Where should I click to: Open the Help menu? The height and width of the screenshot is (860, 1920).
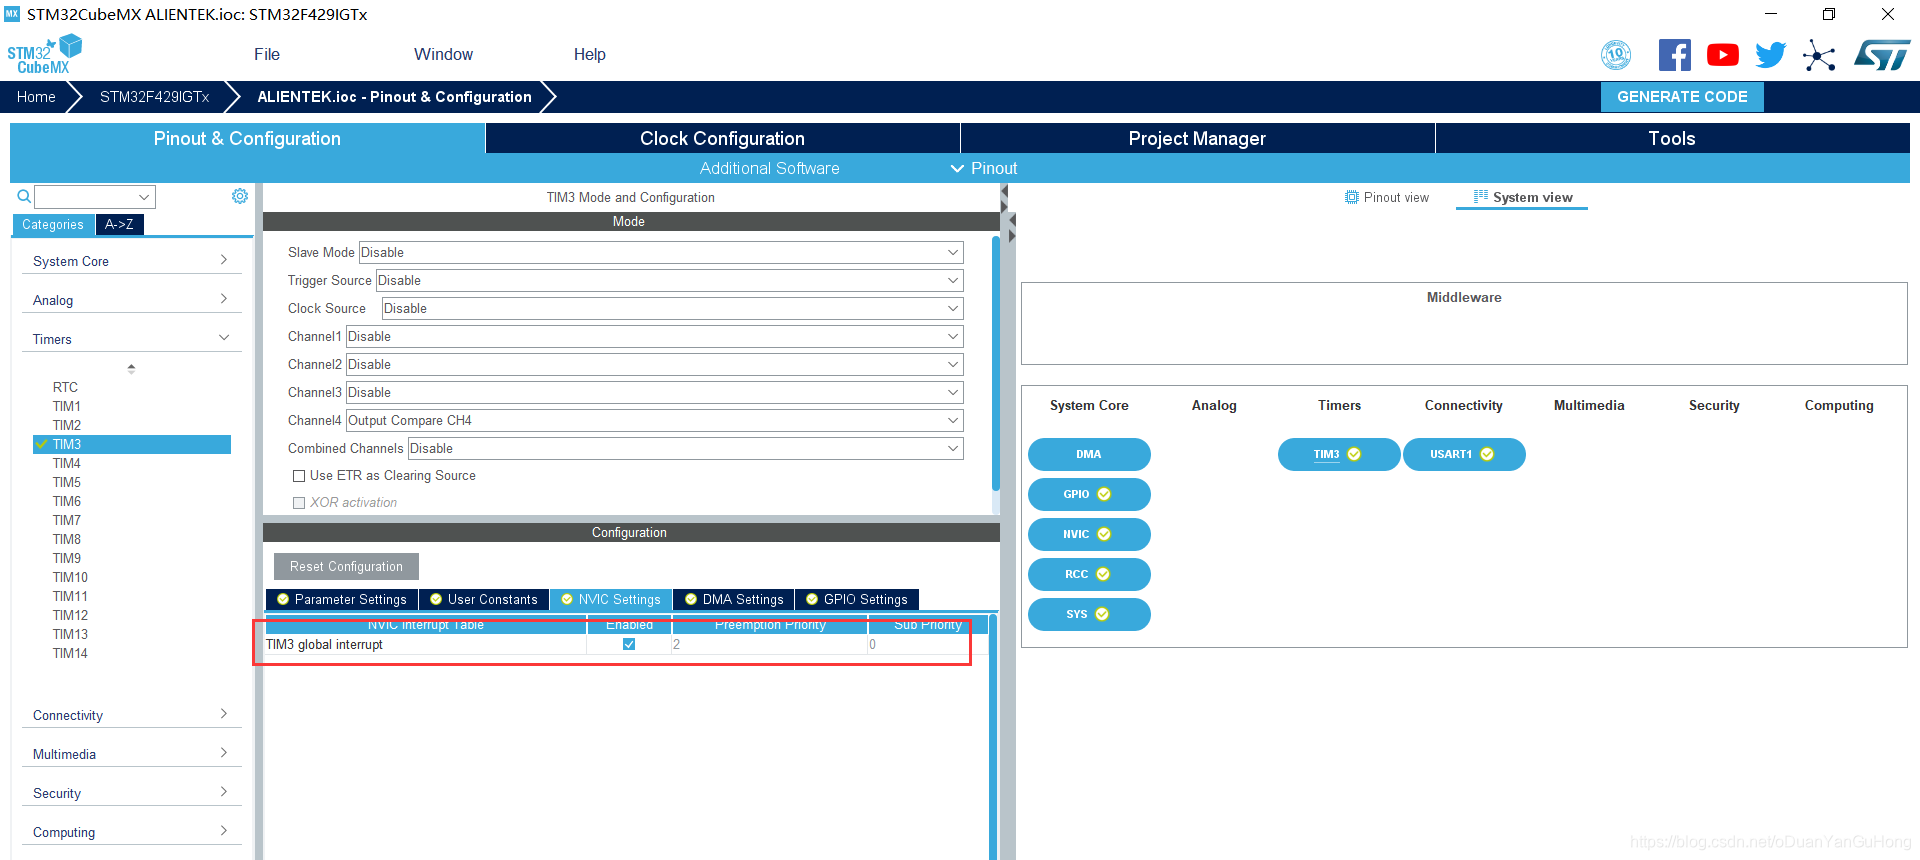point(590,55)
